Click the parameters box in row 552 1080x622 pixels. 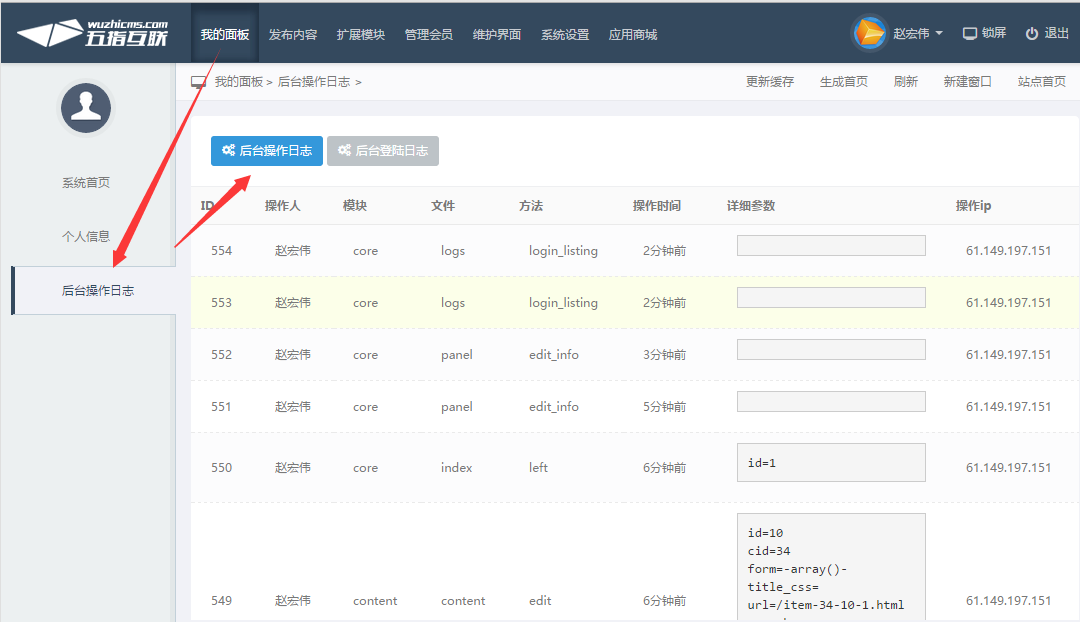coord(831,350)
